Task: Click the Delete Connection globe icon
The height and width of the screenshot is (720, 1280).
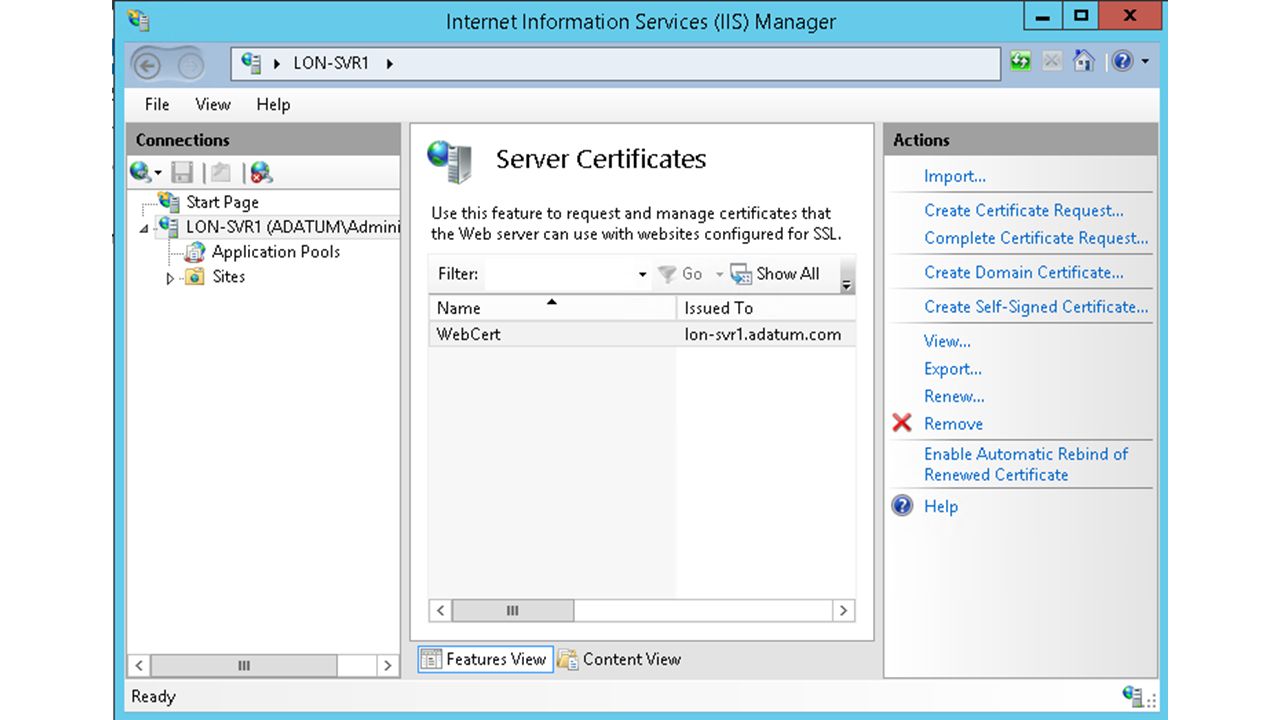Action: pos(261,172)
